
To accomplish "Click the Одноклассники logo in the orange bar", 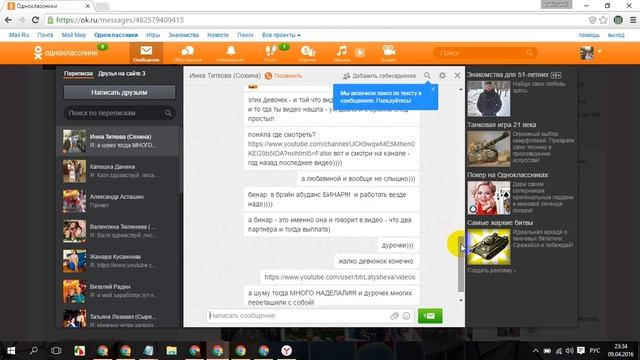I will [66, 53].
